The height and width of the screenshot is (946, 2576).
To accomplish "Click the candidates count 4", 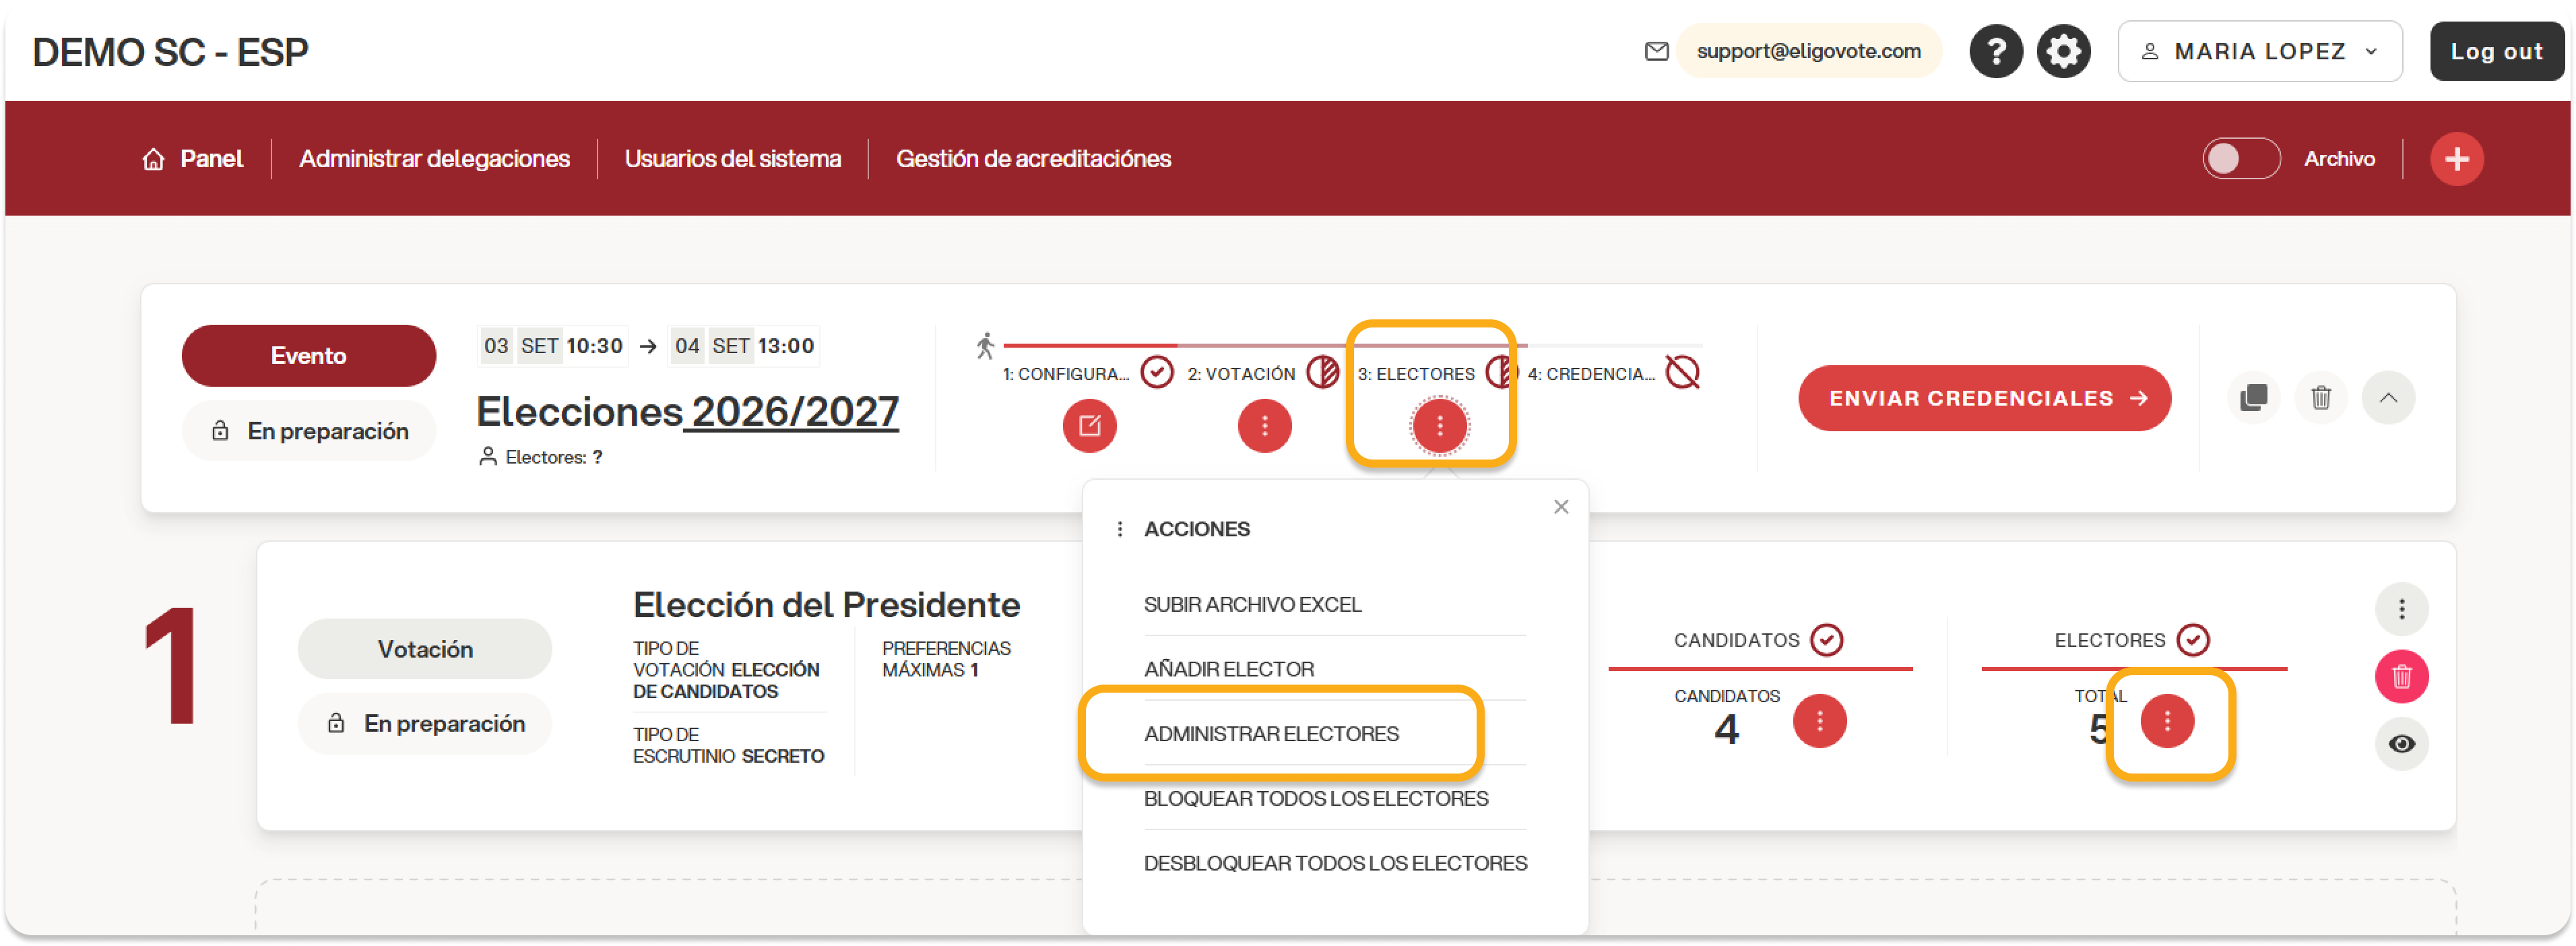I will pos(1726,730).
